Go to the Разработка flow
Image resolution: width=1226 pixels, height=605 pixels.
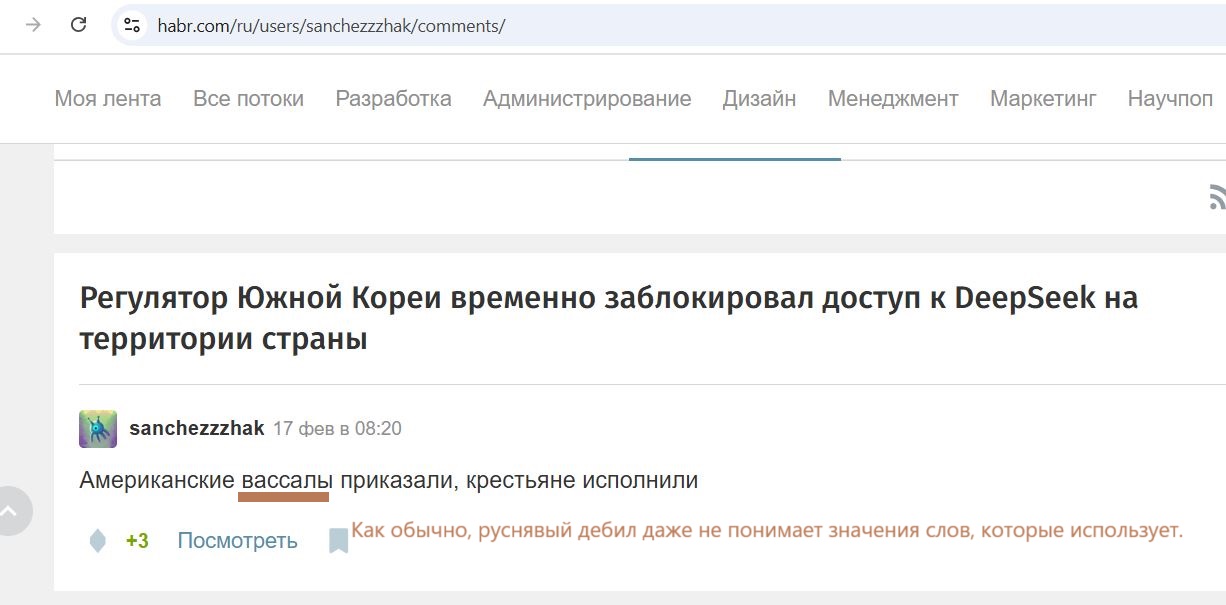coord(393,99)
